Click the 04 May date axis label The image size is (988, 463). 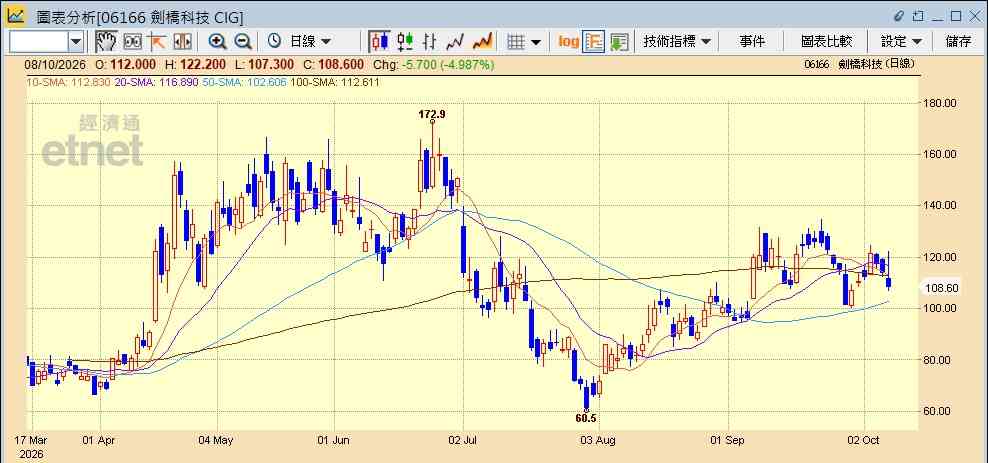coord(215,440)
